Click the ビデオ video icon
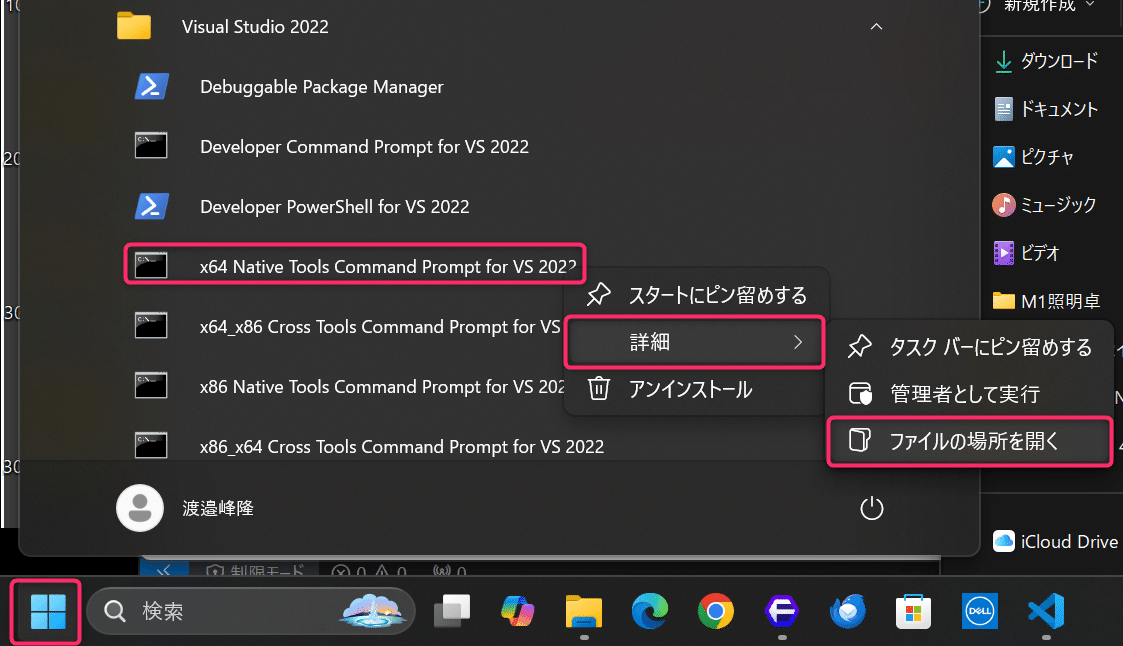1123x646 pixels. coord(1004,253)
